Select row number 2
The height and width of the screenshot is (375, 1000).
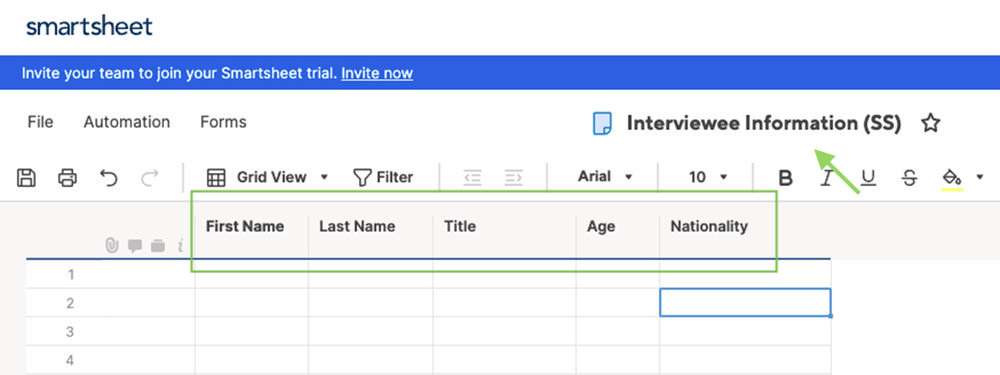click(x=71, y=304)
